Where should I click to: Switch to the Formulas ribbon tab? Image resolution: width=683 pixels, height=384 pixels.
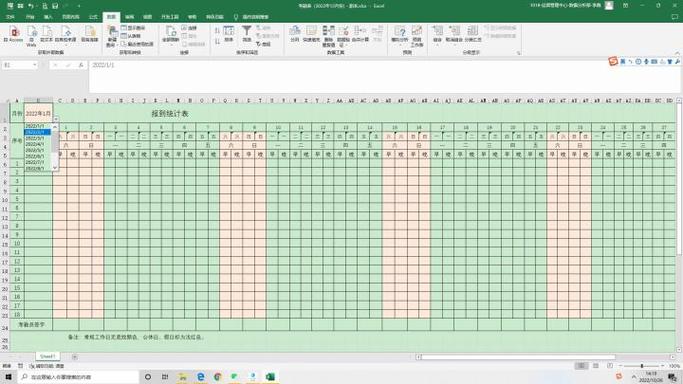tap(93, 17)
